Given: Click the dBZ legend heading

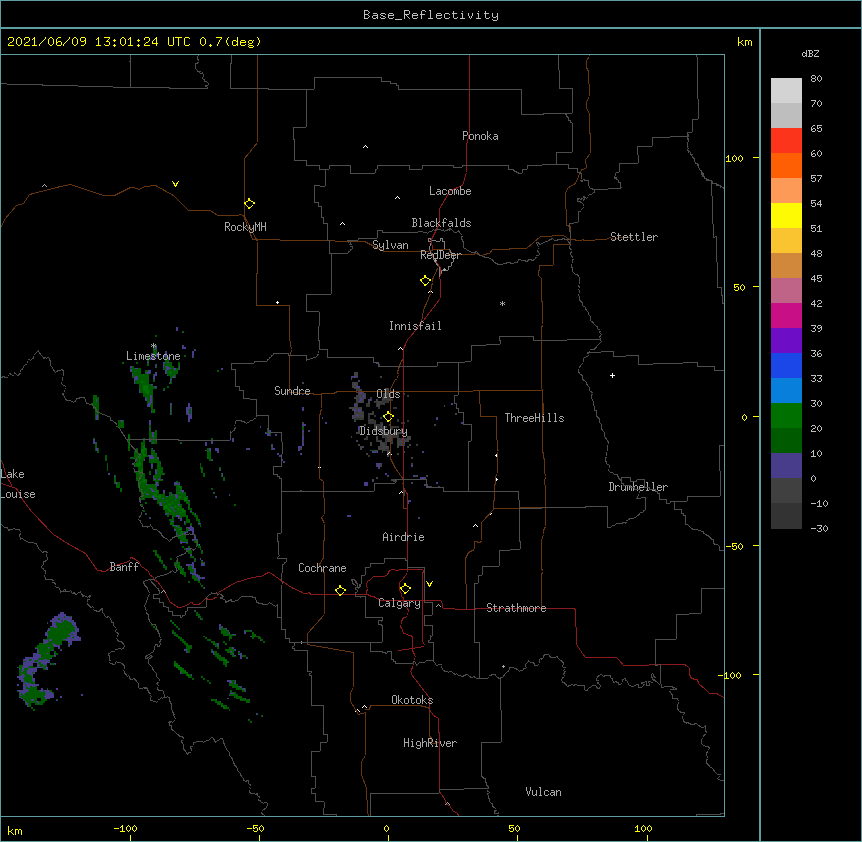Looking at the screenshot, I should pos(810,53).
